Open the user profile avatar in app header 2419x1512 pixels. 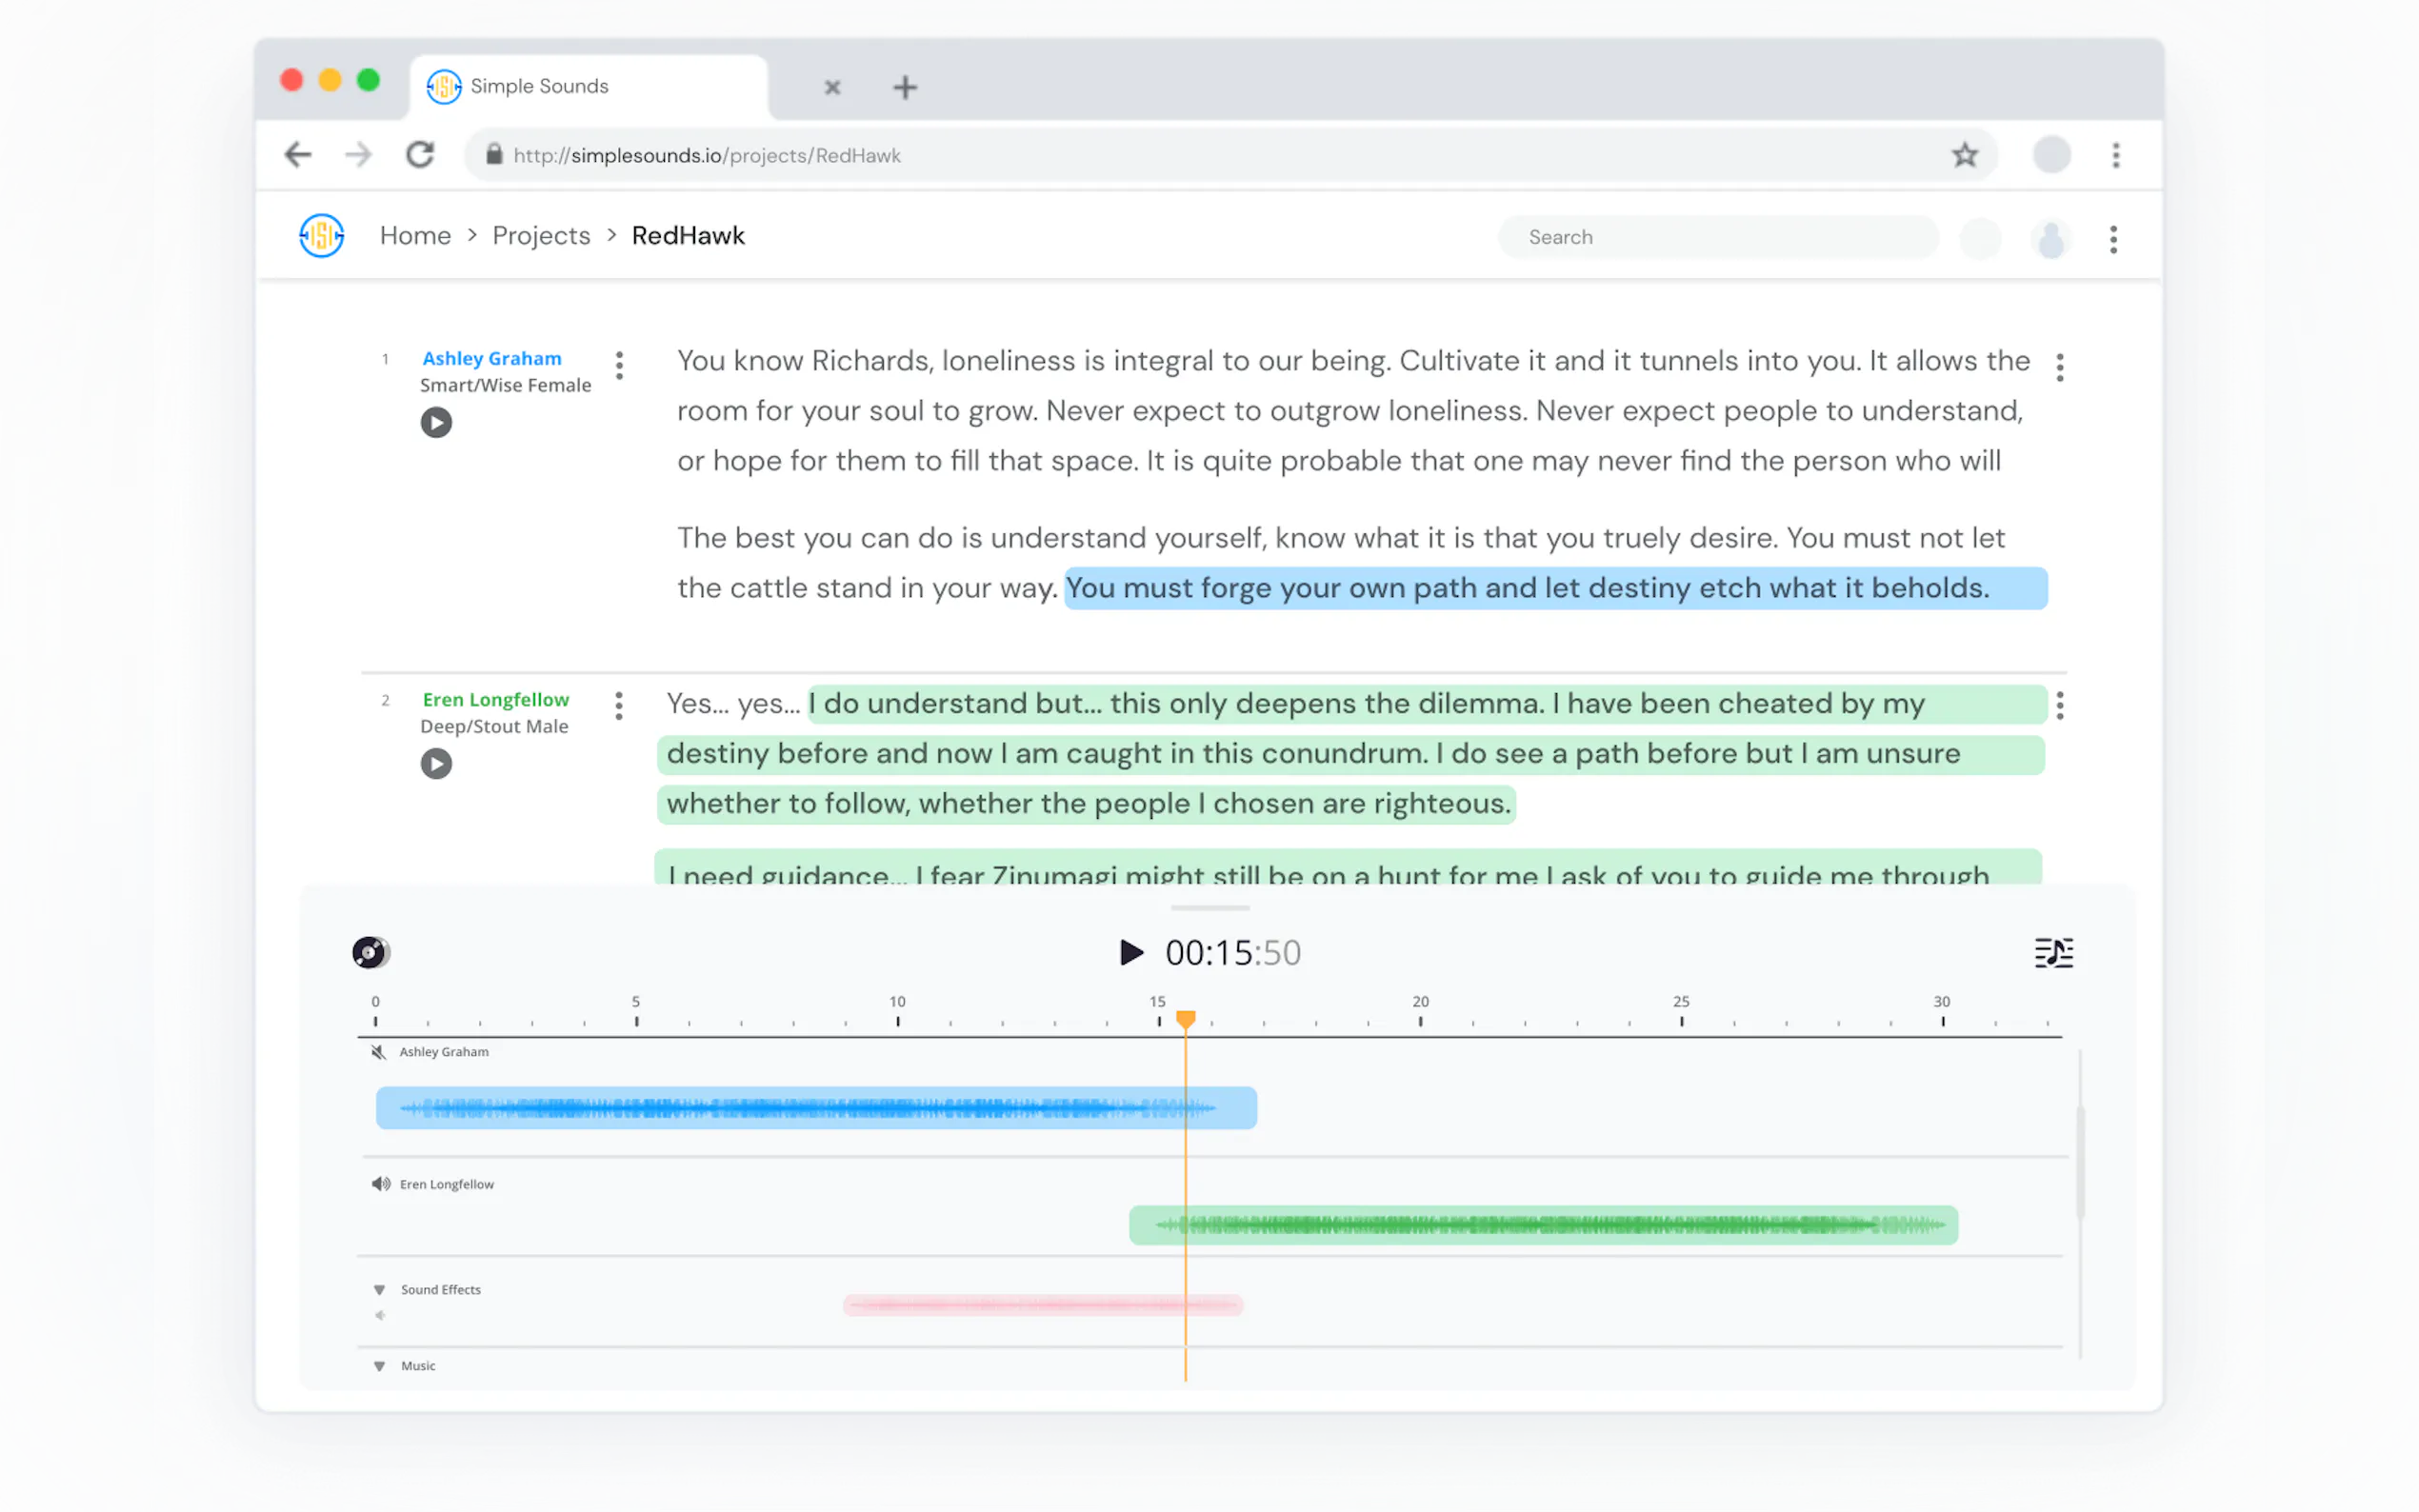click(2051, 238)
